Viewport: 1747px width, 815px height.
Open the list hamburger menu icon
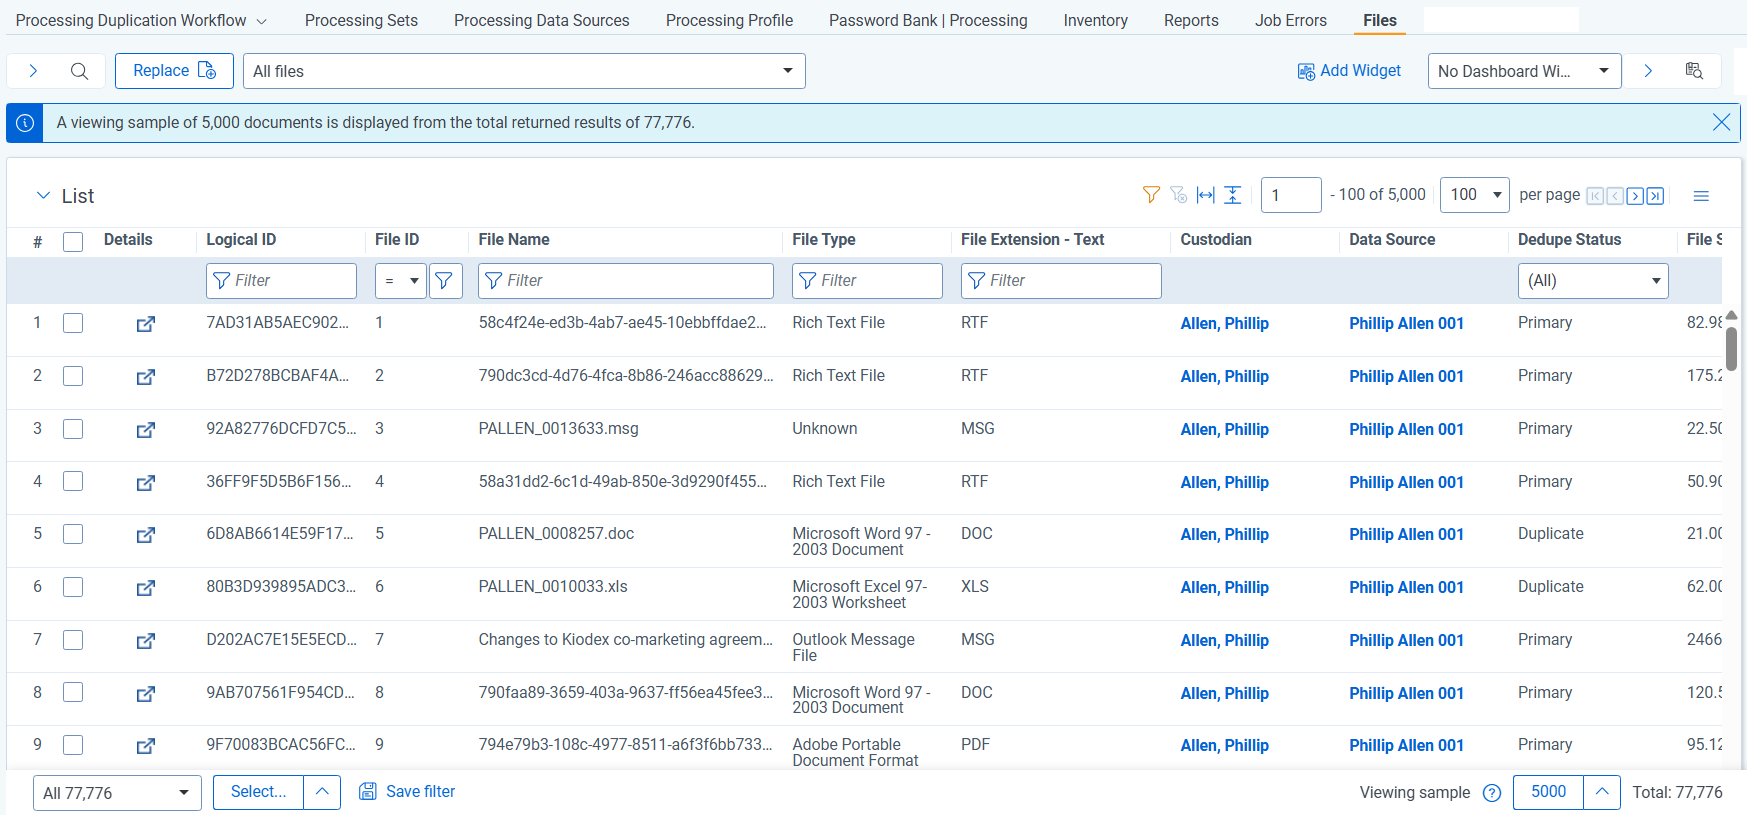[1701, 196]
